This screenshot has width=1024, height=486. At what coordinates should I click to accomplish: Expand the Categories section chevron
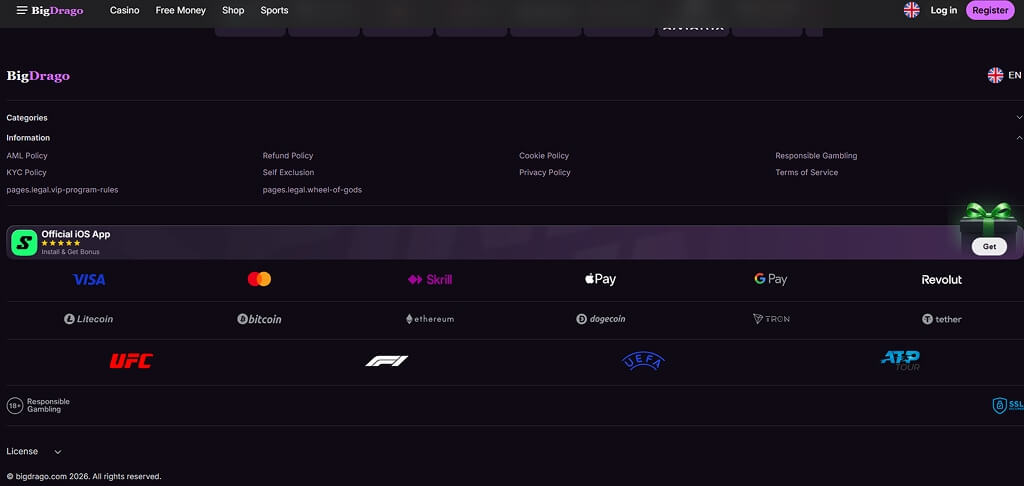point(1019,118)
